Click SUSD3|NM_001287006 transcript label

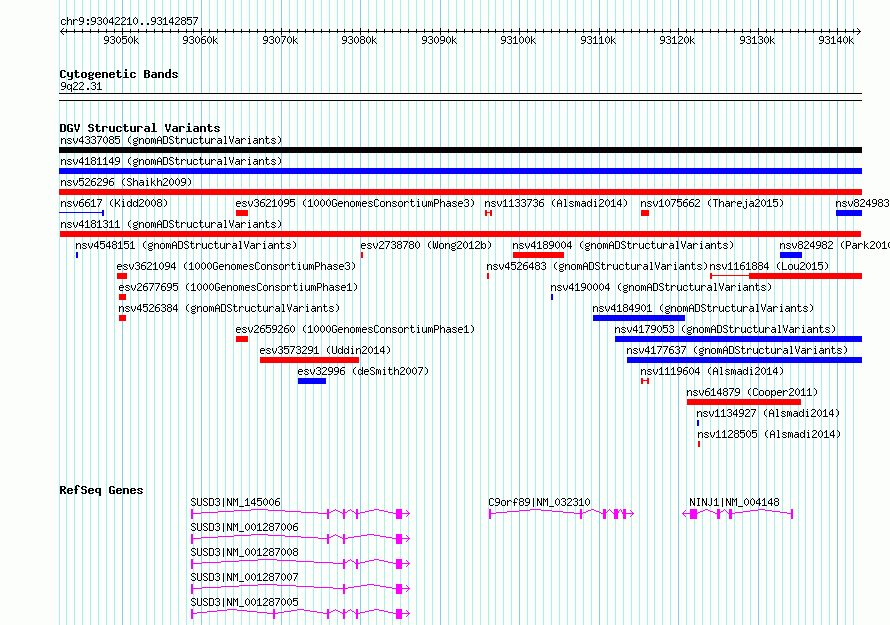(244, 527)
